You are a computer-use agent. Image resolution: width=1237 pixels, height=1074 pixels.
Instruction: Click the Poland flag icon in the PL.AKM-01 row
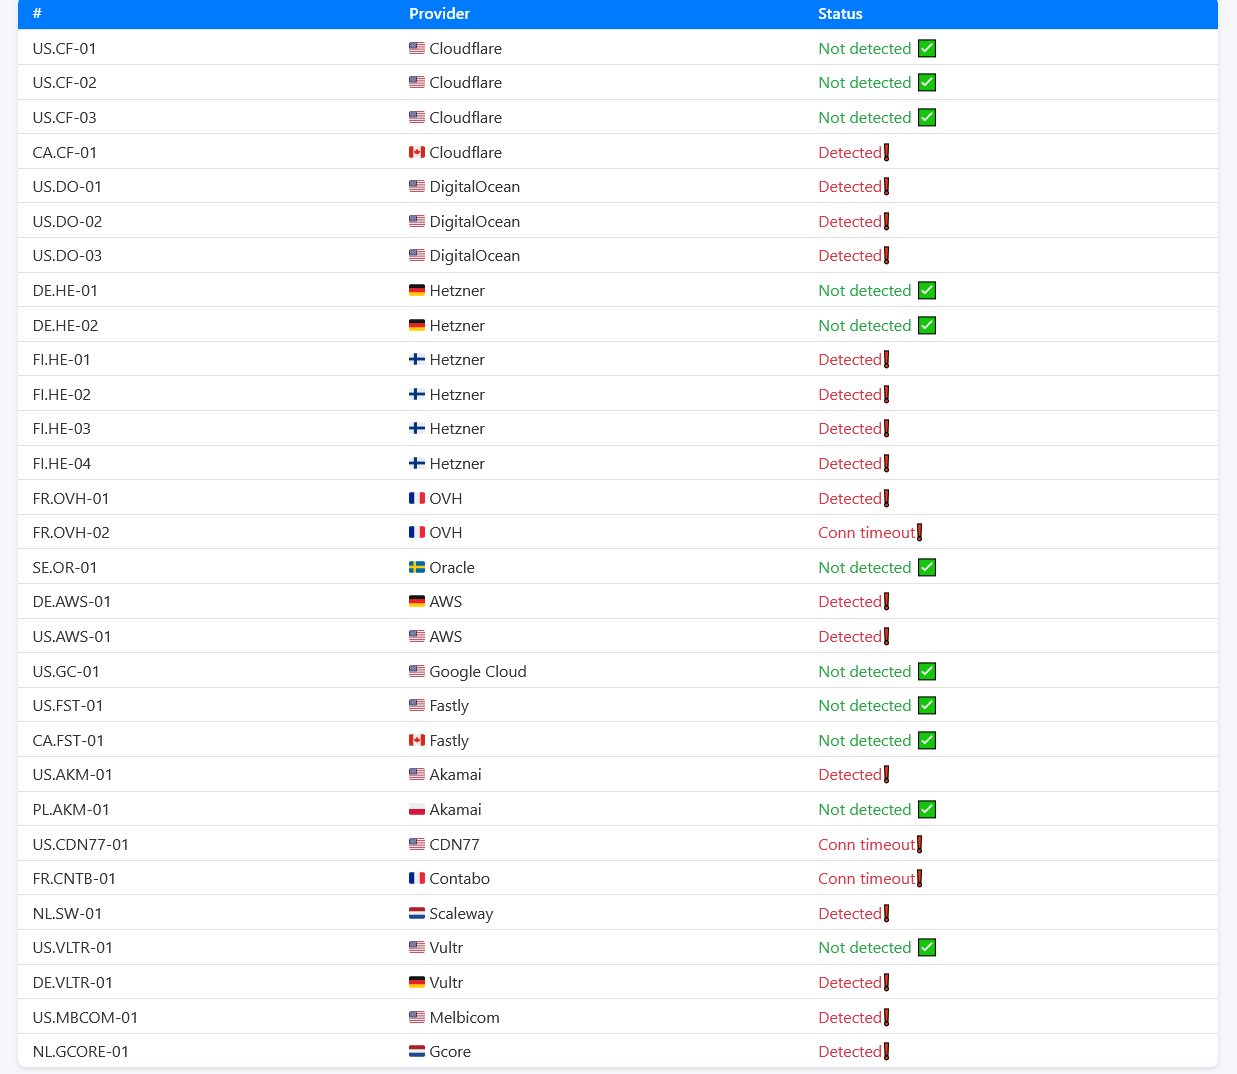tap(417, 809)
